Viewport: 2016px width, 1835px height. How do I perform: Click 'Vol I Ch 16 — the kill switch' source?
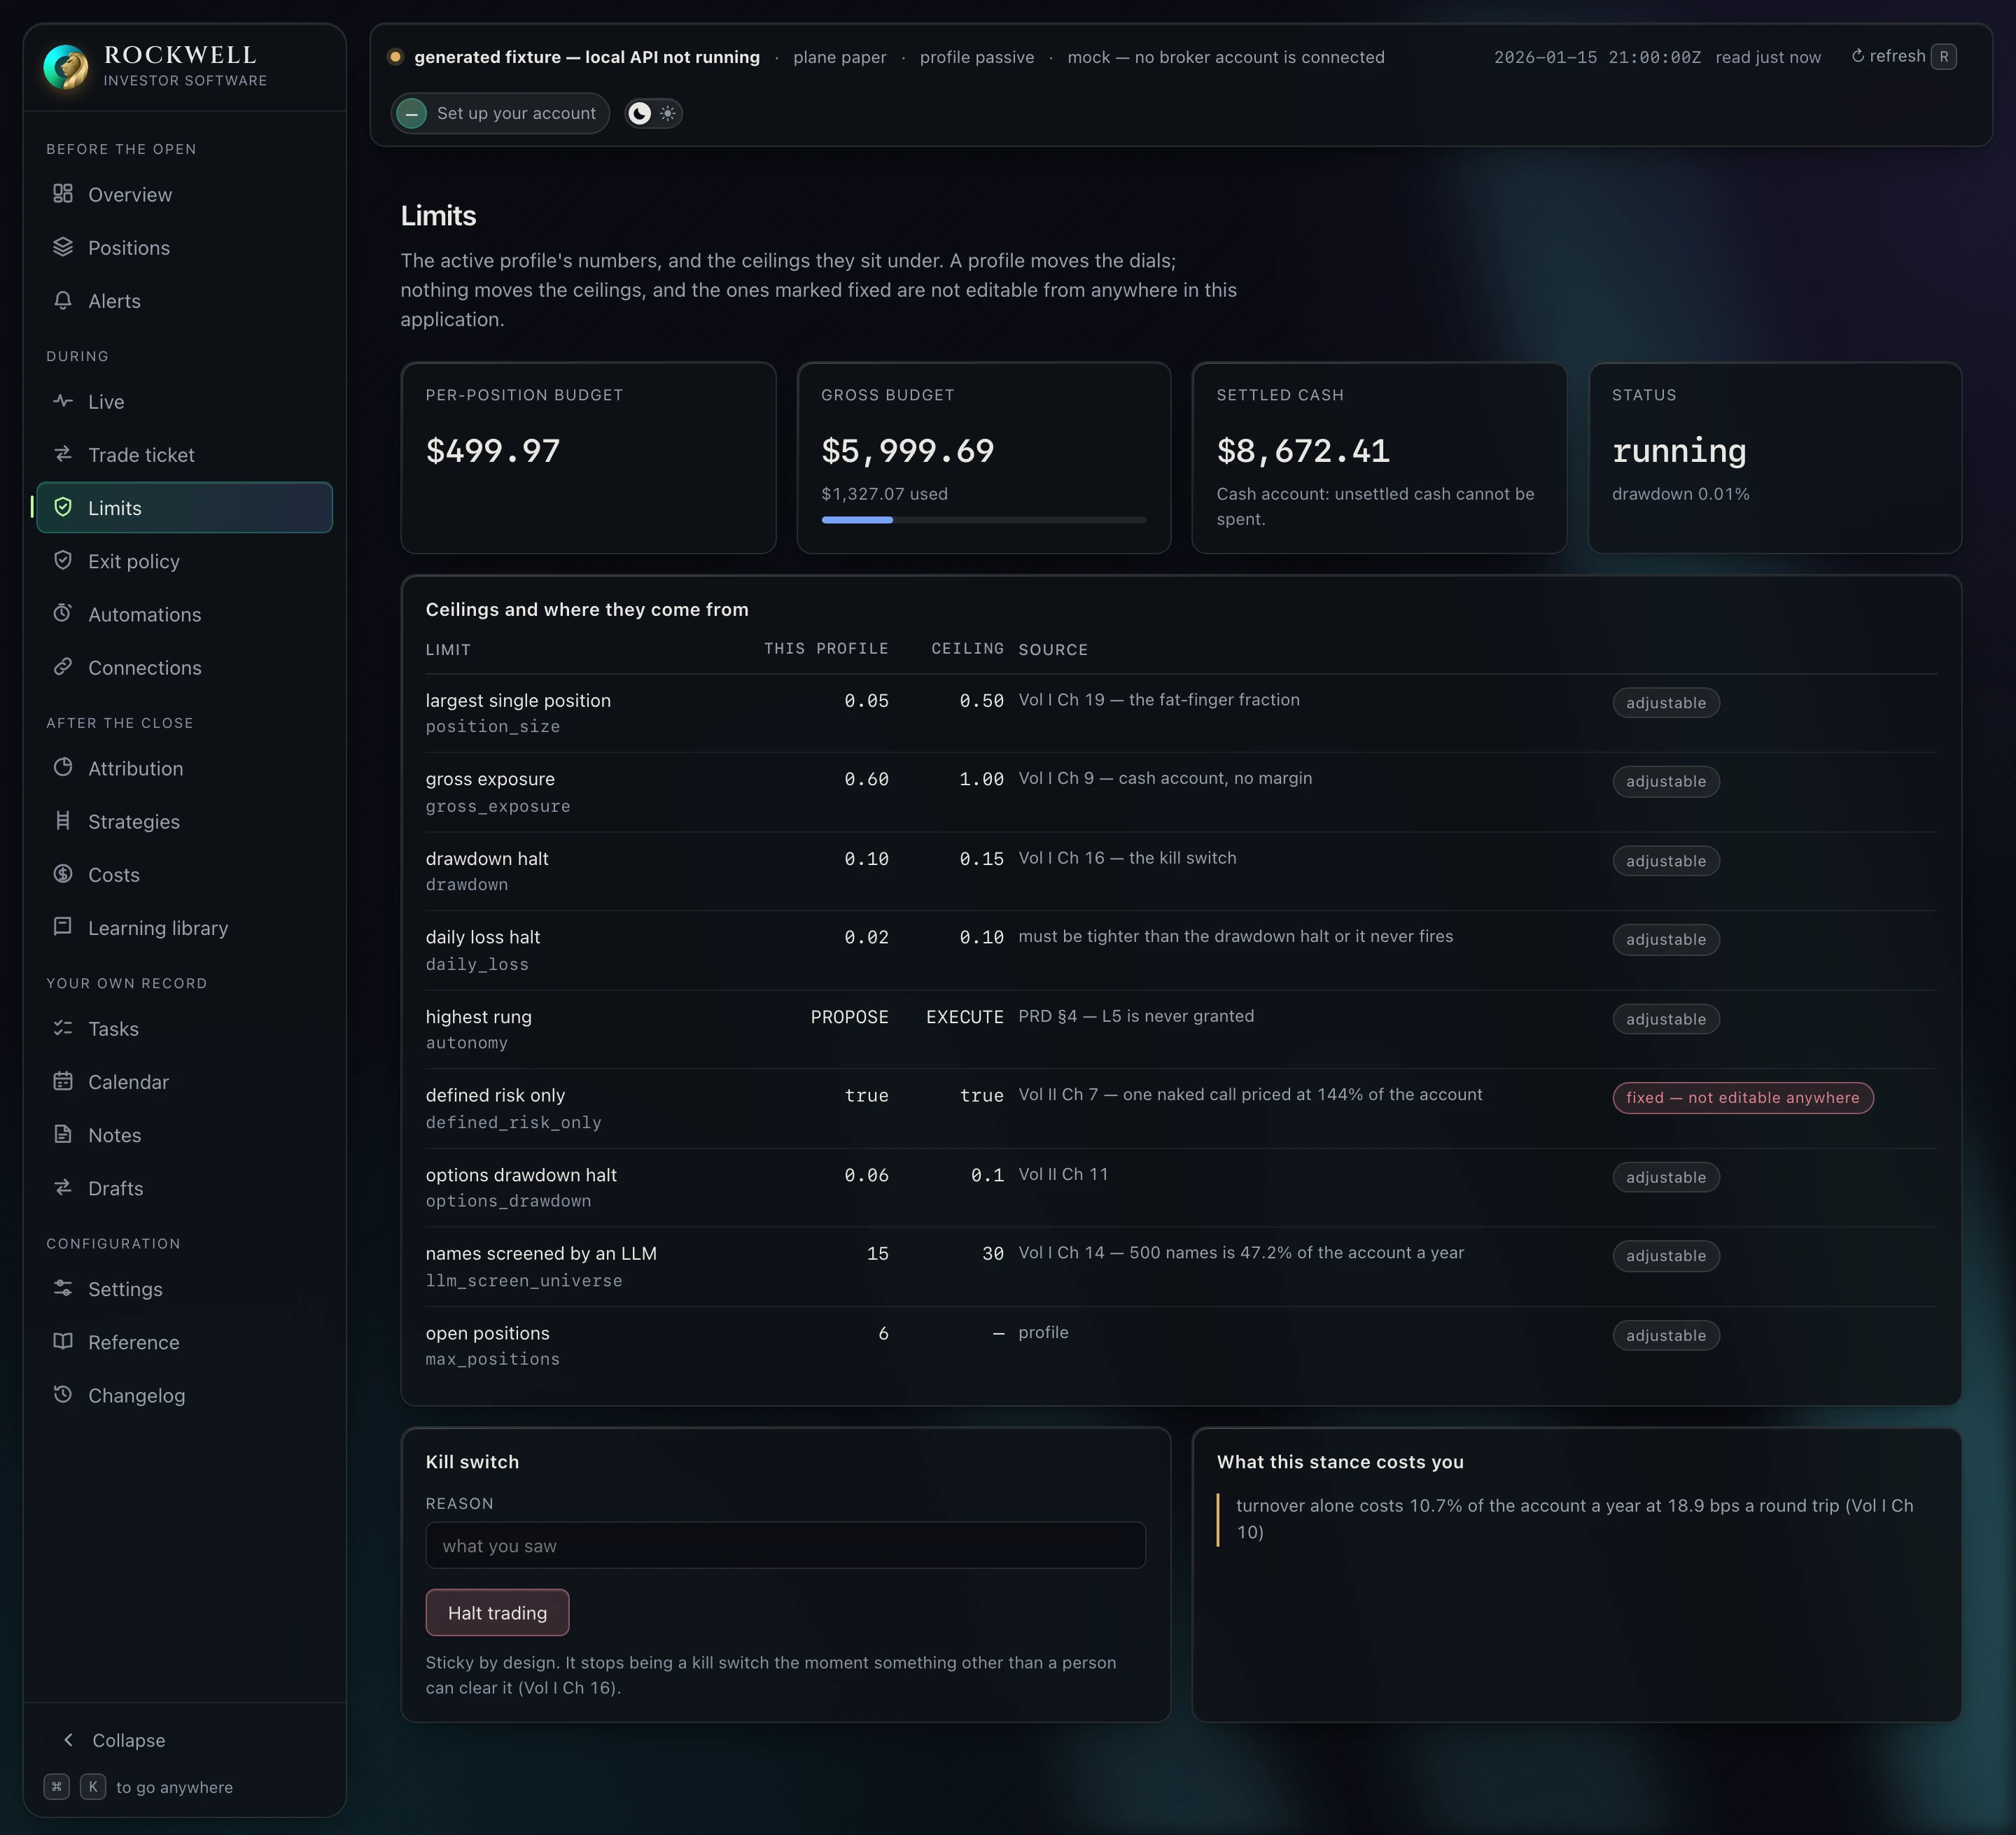pos(1127,858)
